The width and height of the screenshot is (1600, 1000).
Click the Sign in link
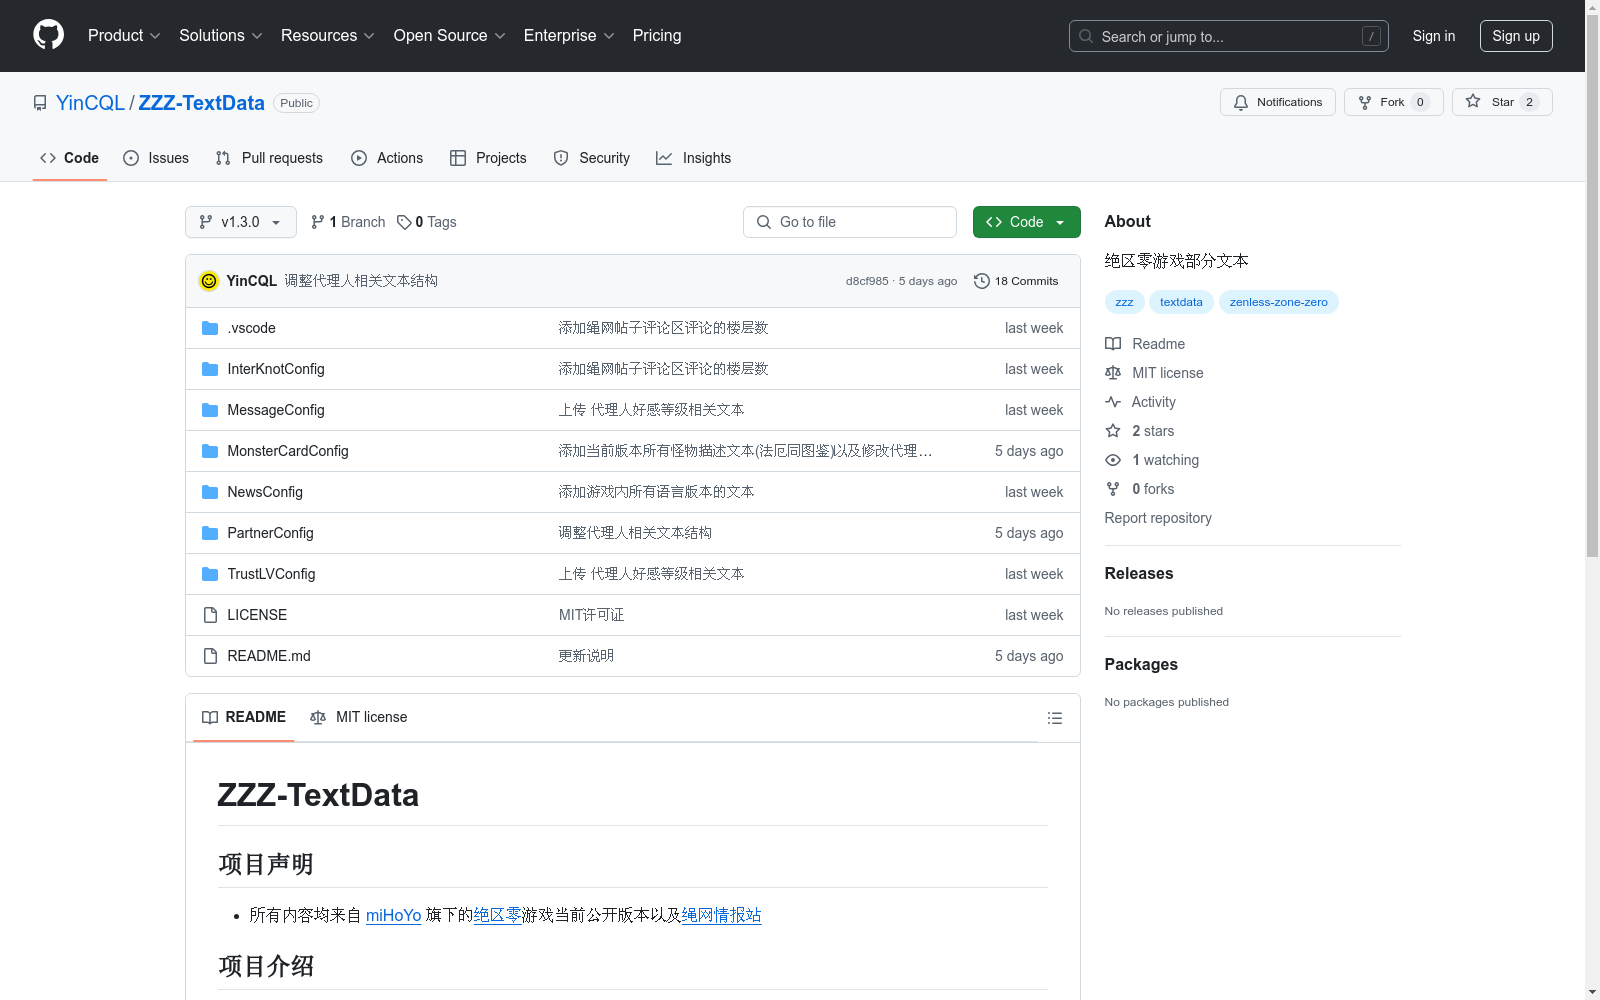click(1434, 36)
